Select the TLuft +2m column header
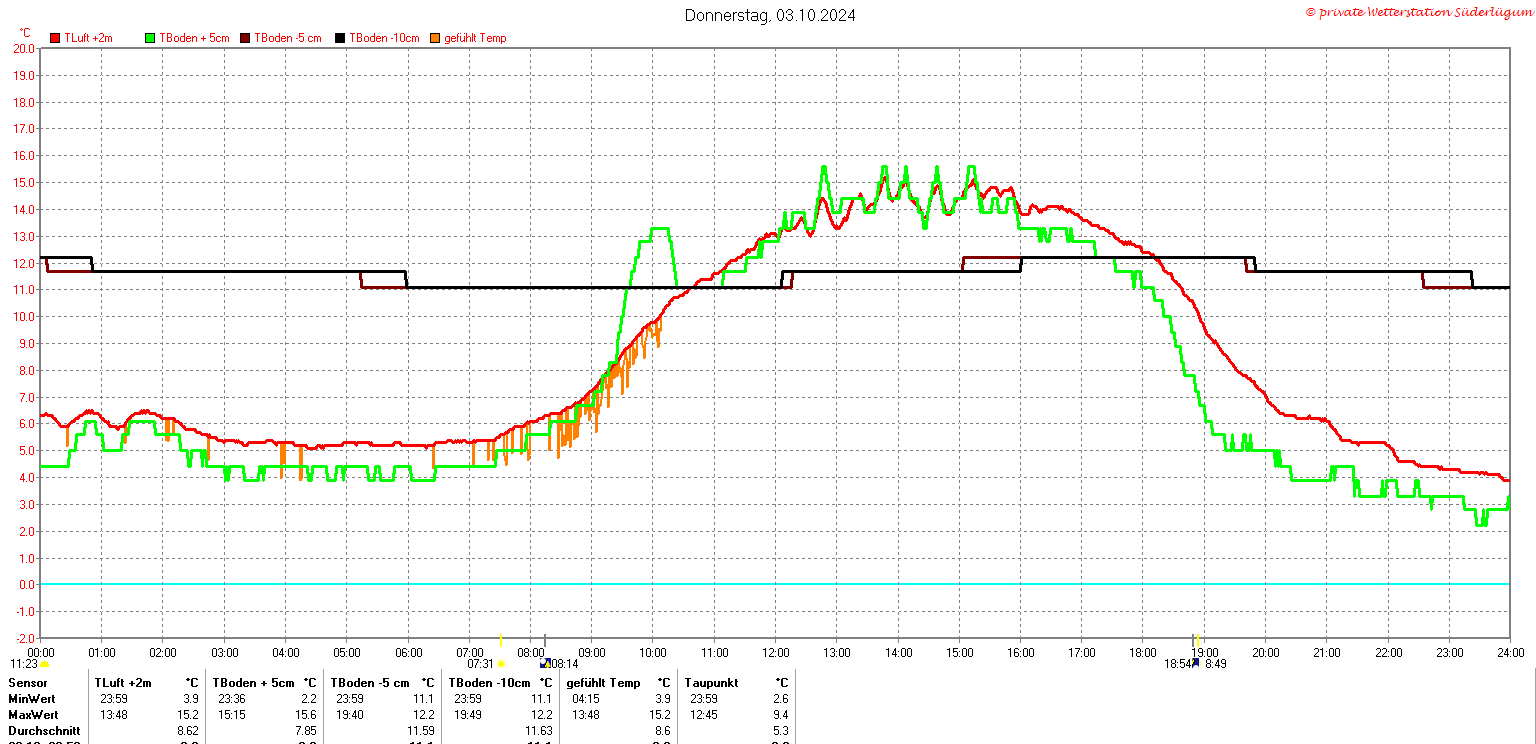This screenshot has height=744, width=1536. (123, 683)
